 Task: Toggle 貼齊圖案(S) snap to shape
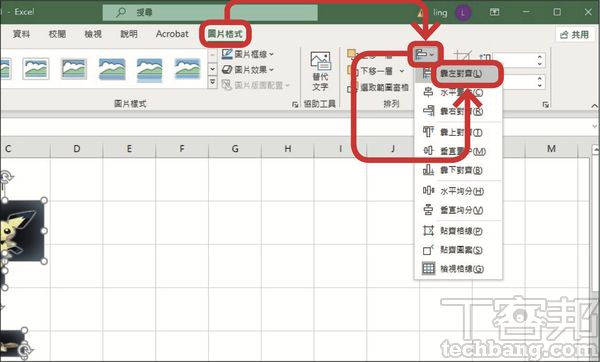coord(458,250)
